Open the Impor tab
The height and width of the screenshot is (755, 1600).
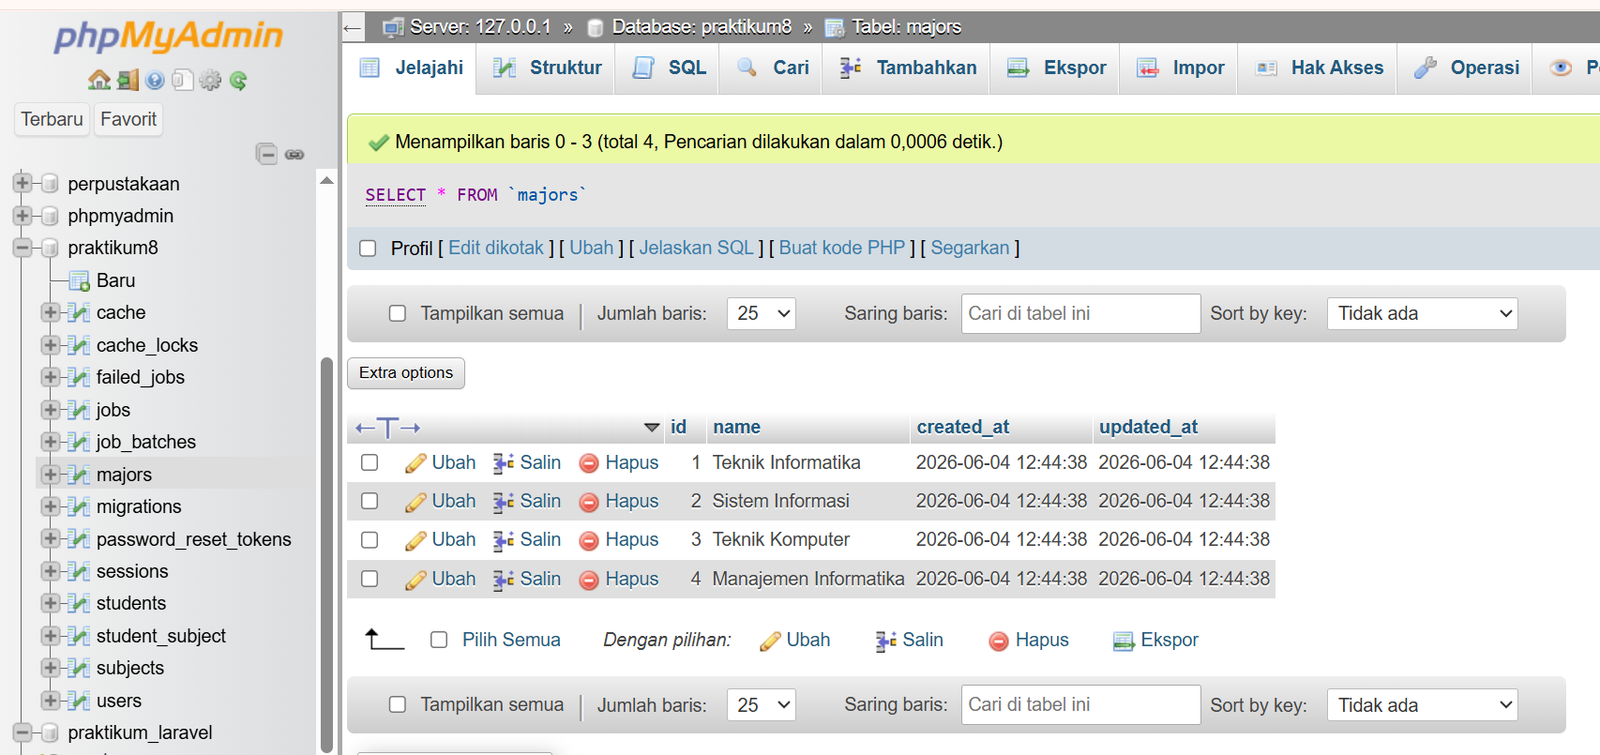(1180, 68)
